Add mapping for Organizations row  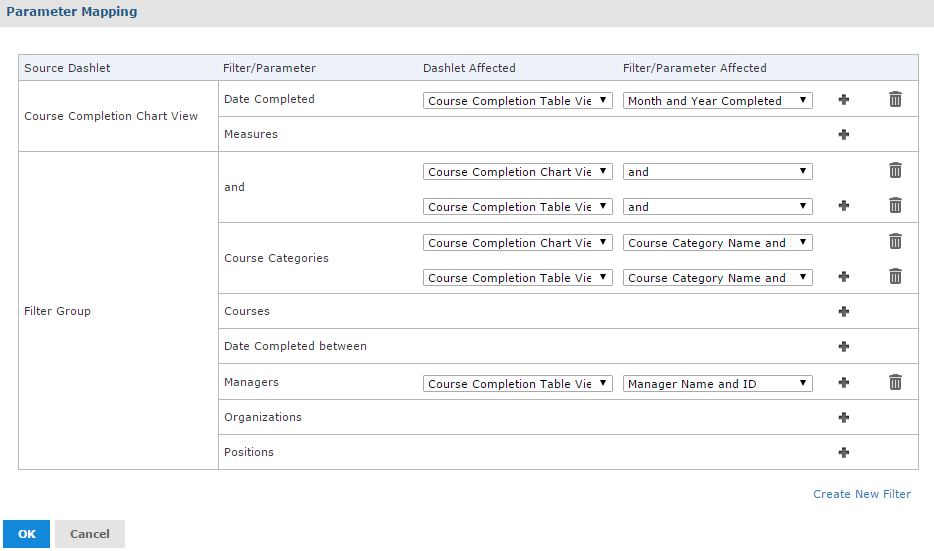pos(843,418)
